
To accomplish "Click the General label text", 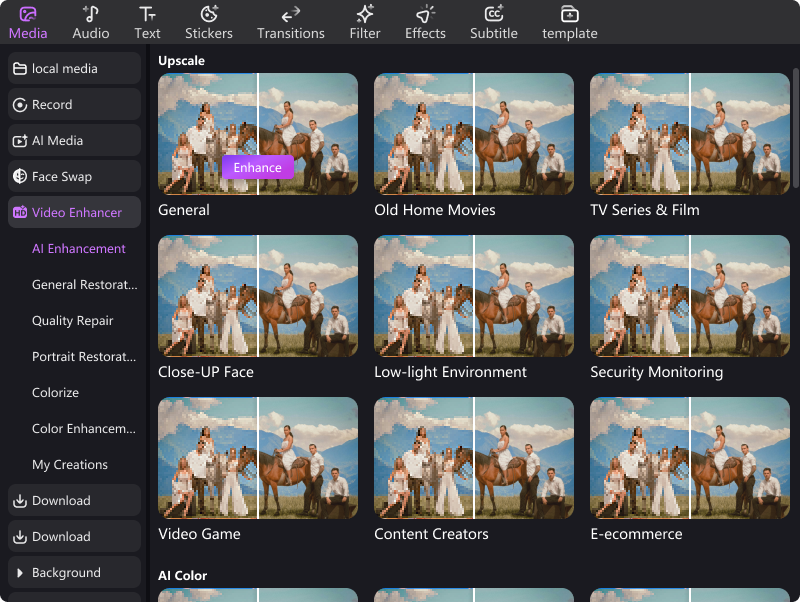I will pos(184,210).
